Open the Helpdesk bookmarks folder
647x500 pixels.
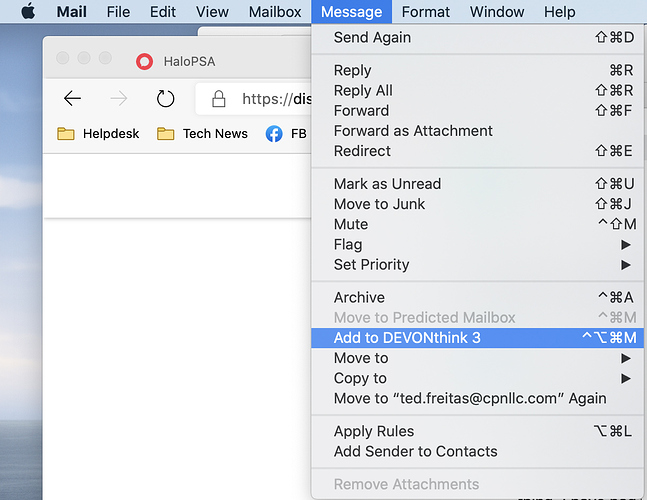98,134
